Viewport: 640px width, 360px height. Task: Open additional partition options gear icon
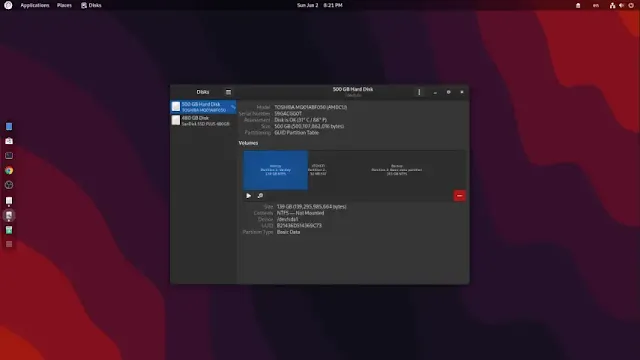click(260, 196)
